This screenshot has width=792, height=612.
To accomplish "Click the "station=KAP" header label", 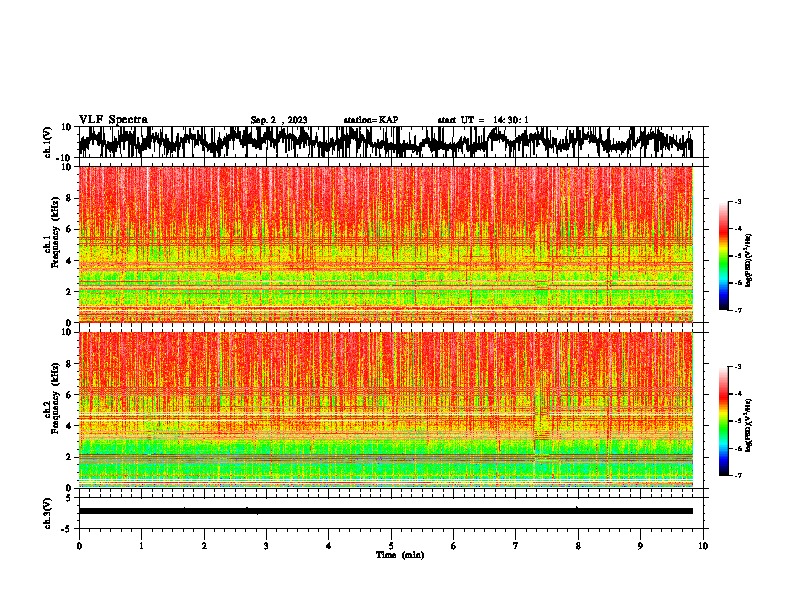I will click(371, 120).
